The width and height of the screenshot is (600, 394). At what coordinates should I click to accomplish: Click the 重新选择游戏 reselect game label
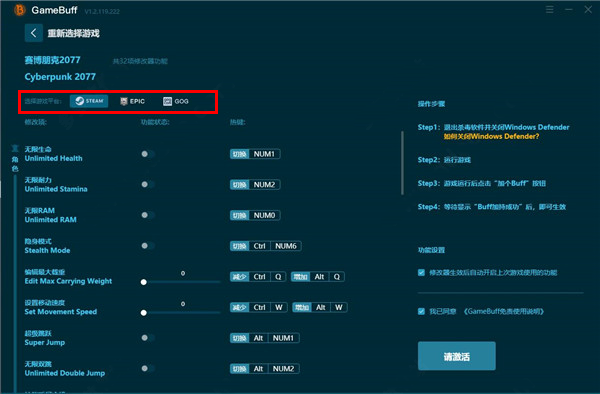pos(73,33)
